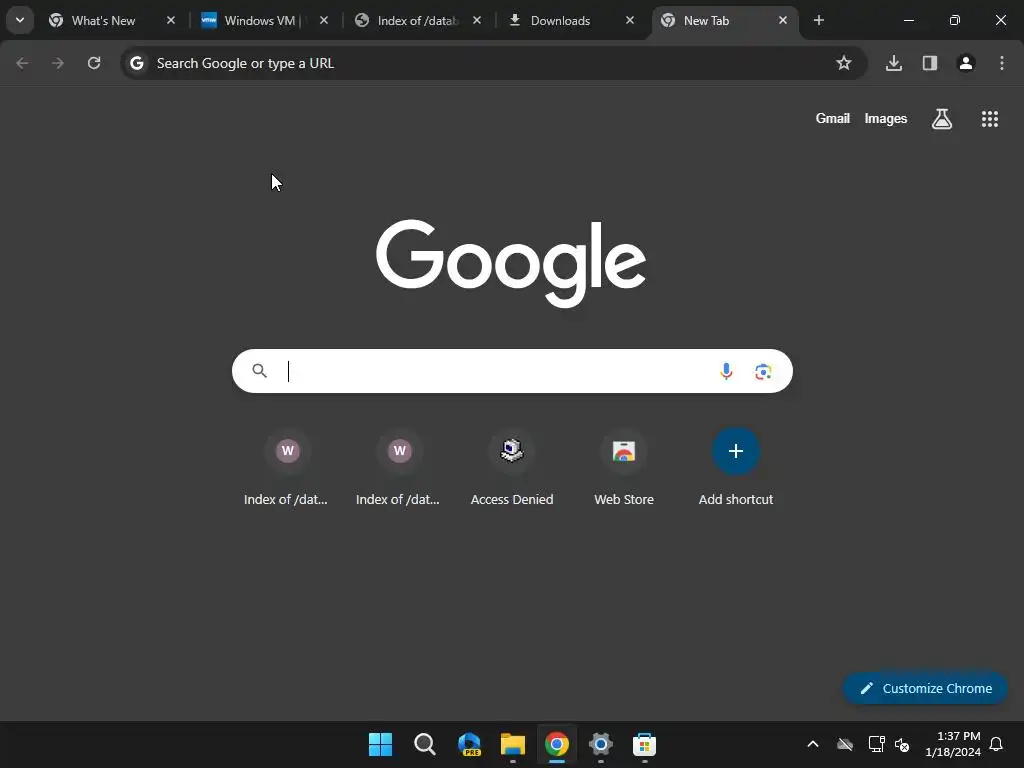Launch Edge preview from the taskbar

click(469, 744)
